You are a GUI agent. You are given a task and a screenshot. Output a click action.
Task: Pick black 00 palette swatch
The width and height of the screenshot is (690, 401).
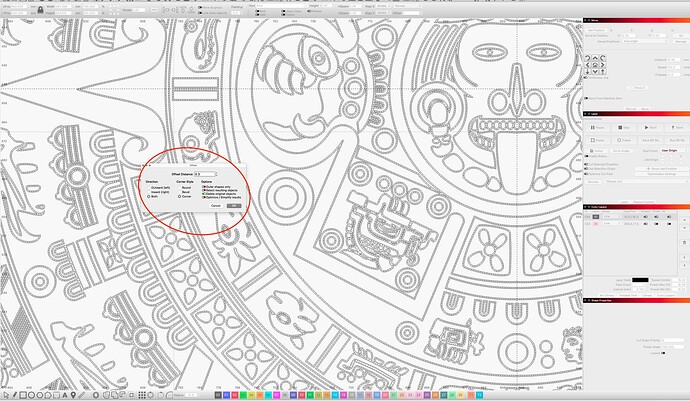coord(218,395)
